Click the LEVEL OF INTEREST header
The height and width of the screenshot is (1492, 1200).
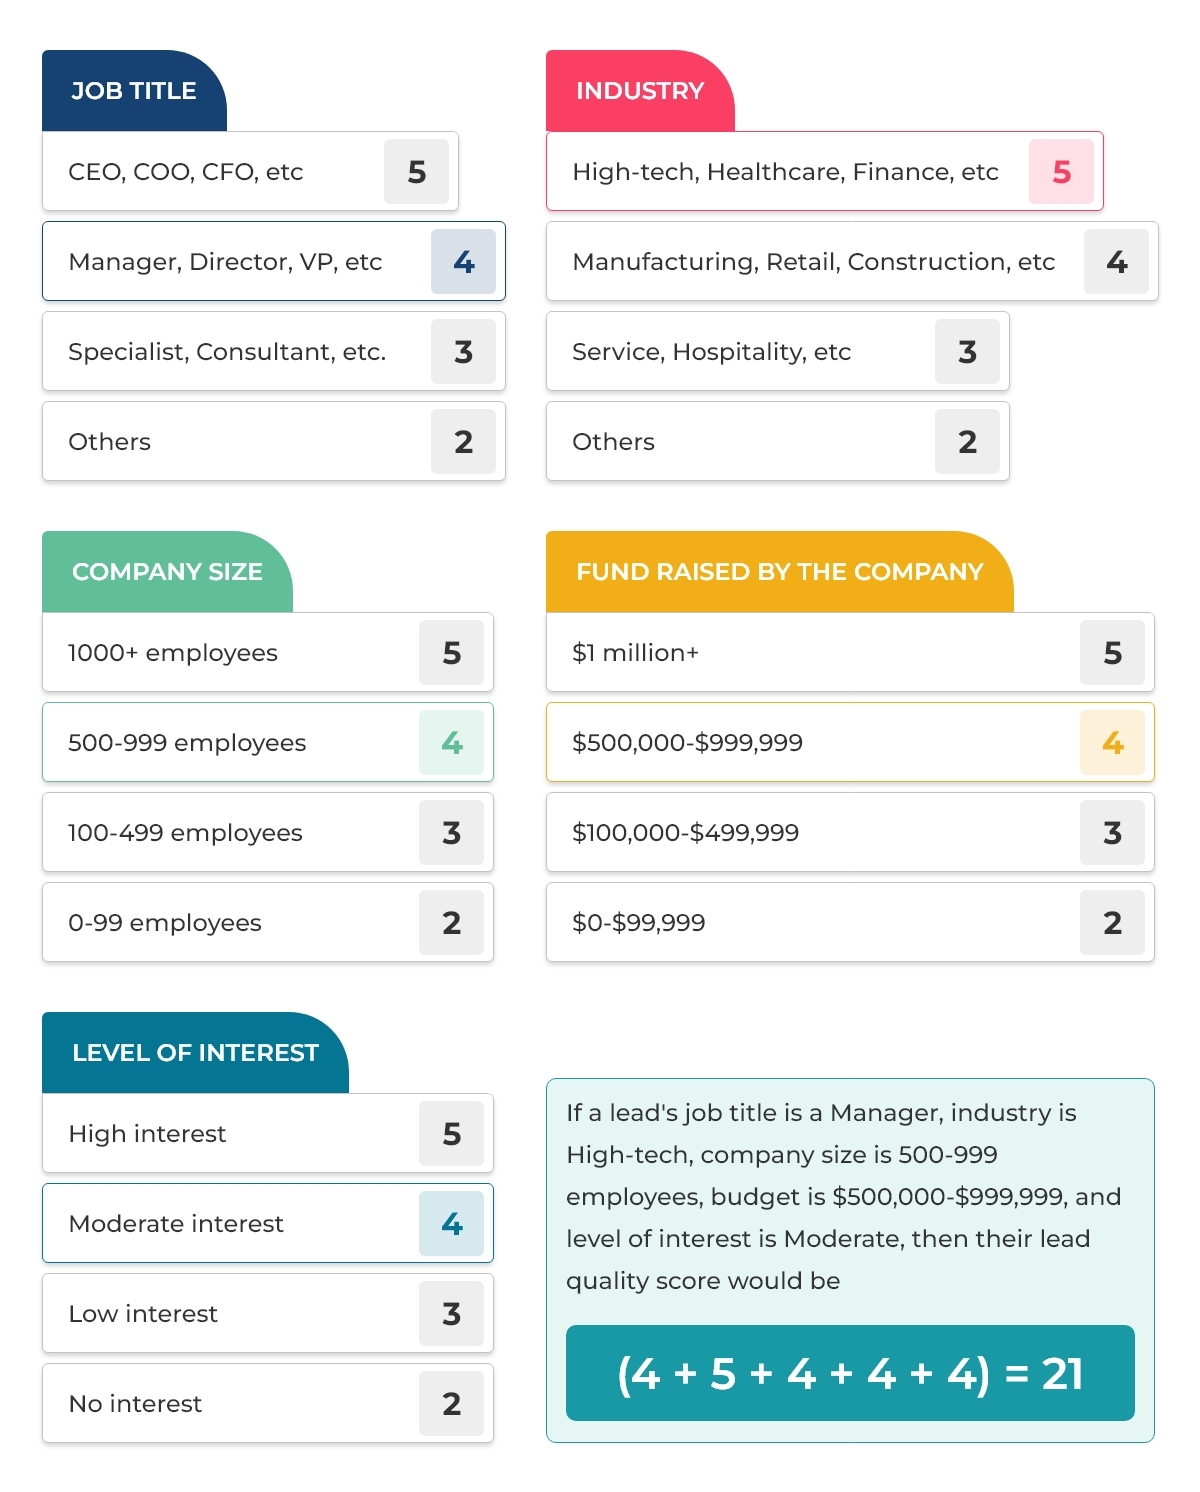click(195, 1053)
